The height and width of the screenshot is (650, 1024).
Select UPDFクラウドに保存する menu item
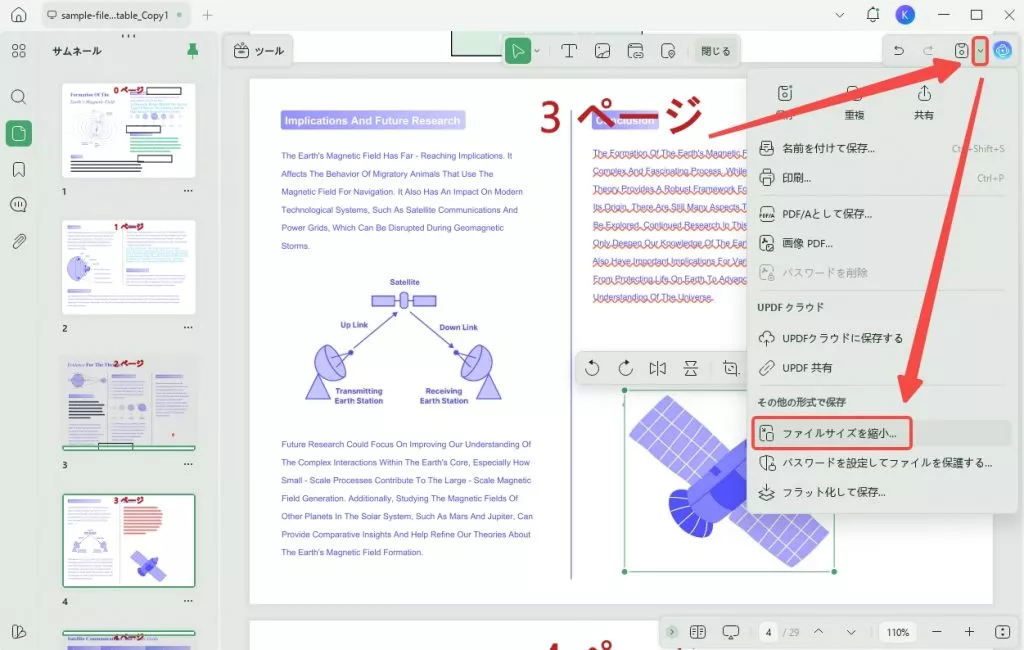tap(882, 338)
